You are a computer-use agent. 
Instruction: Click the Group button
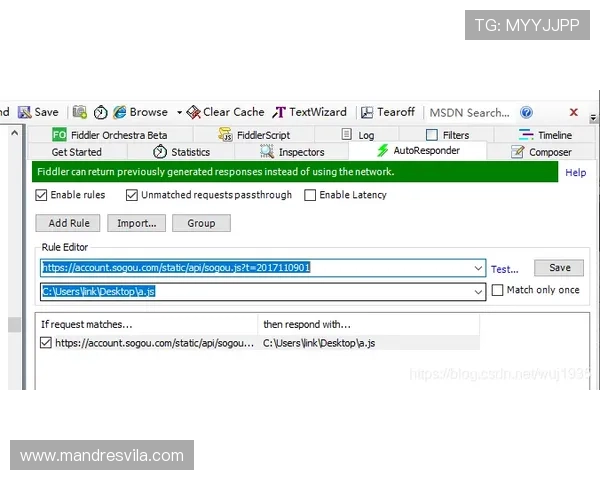201,223
